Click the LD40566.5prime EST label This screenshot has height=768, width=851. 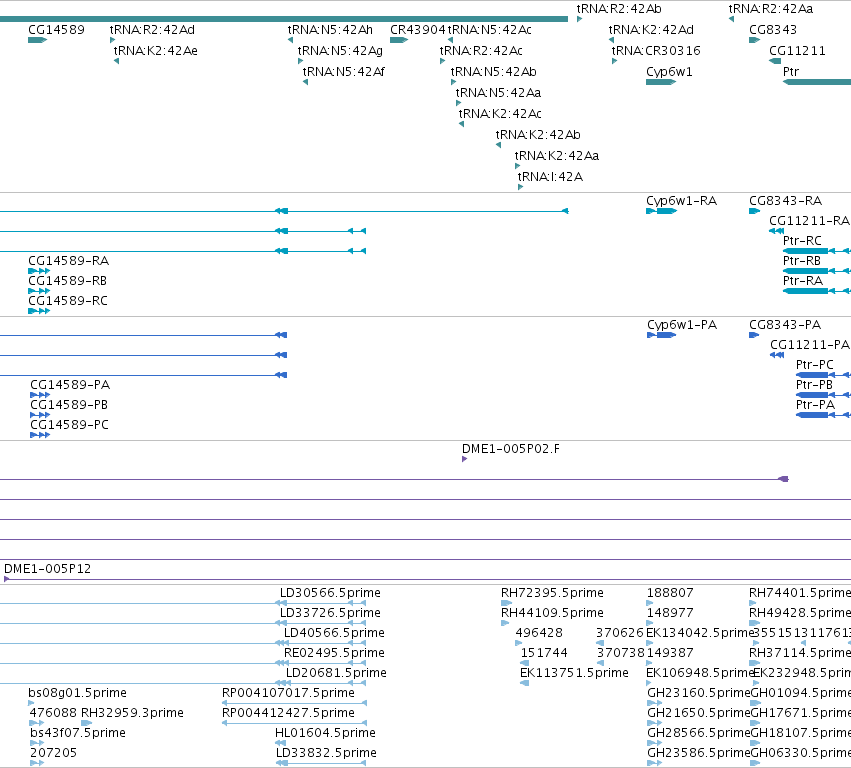click(334, 634)
